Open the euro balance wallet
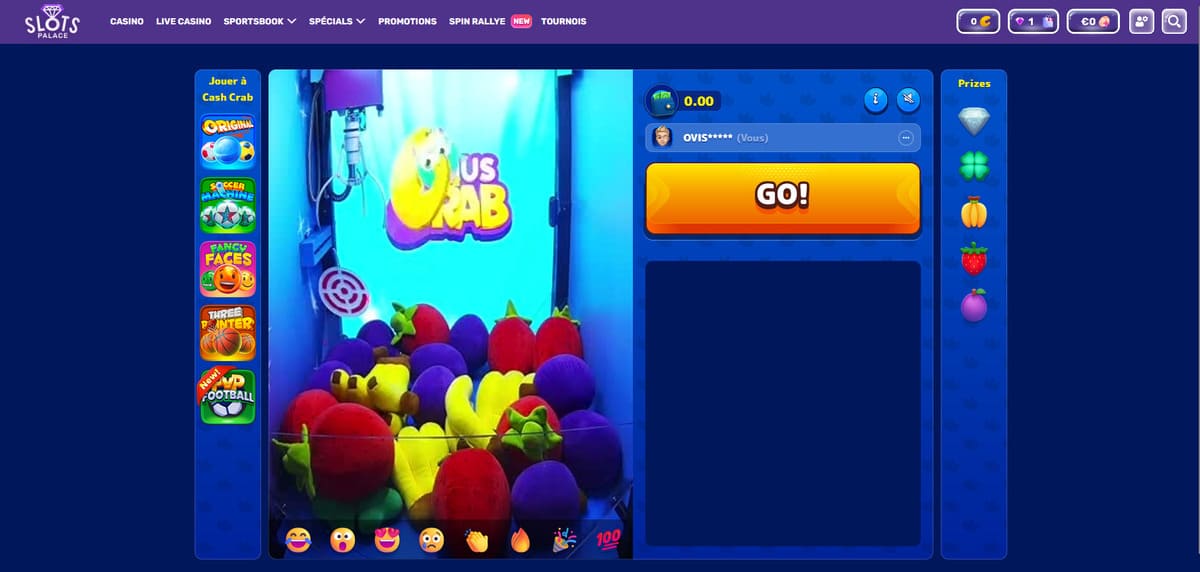Screen dimensions: 1200x572 [1093, 21]
